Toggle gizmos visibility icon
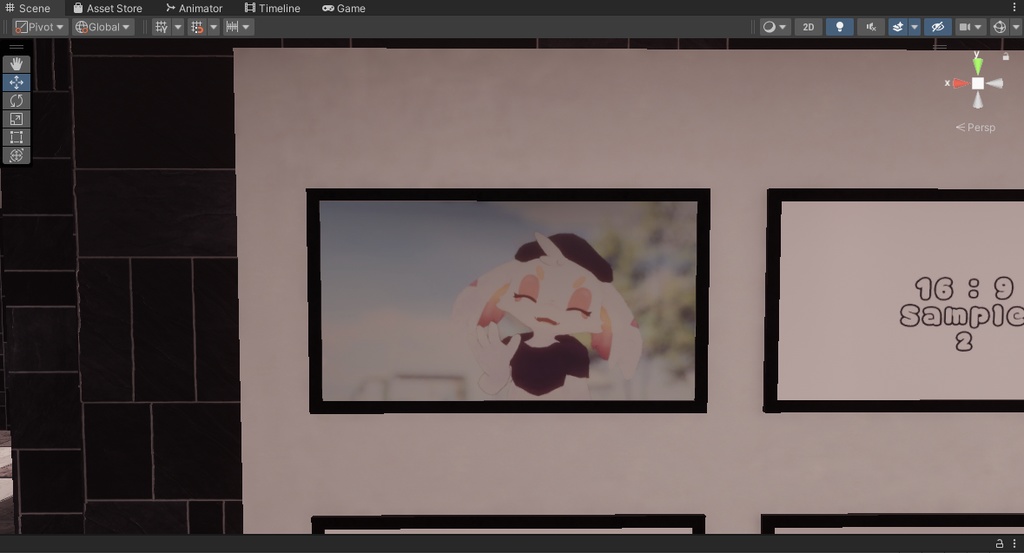1024x553 pixels. (x=999, y=27)
